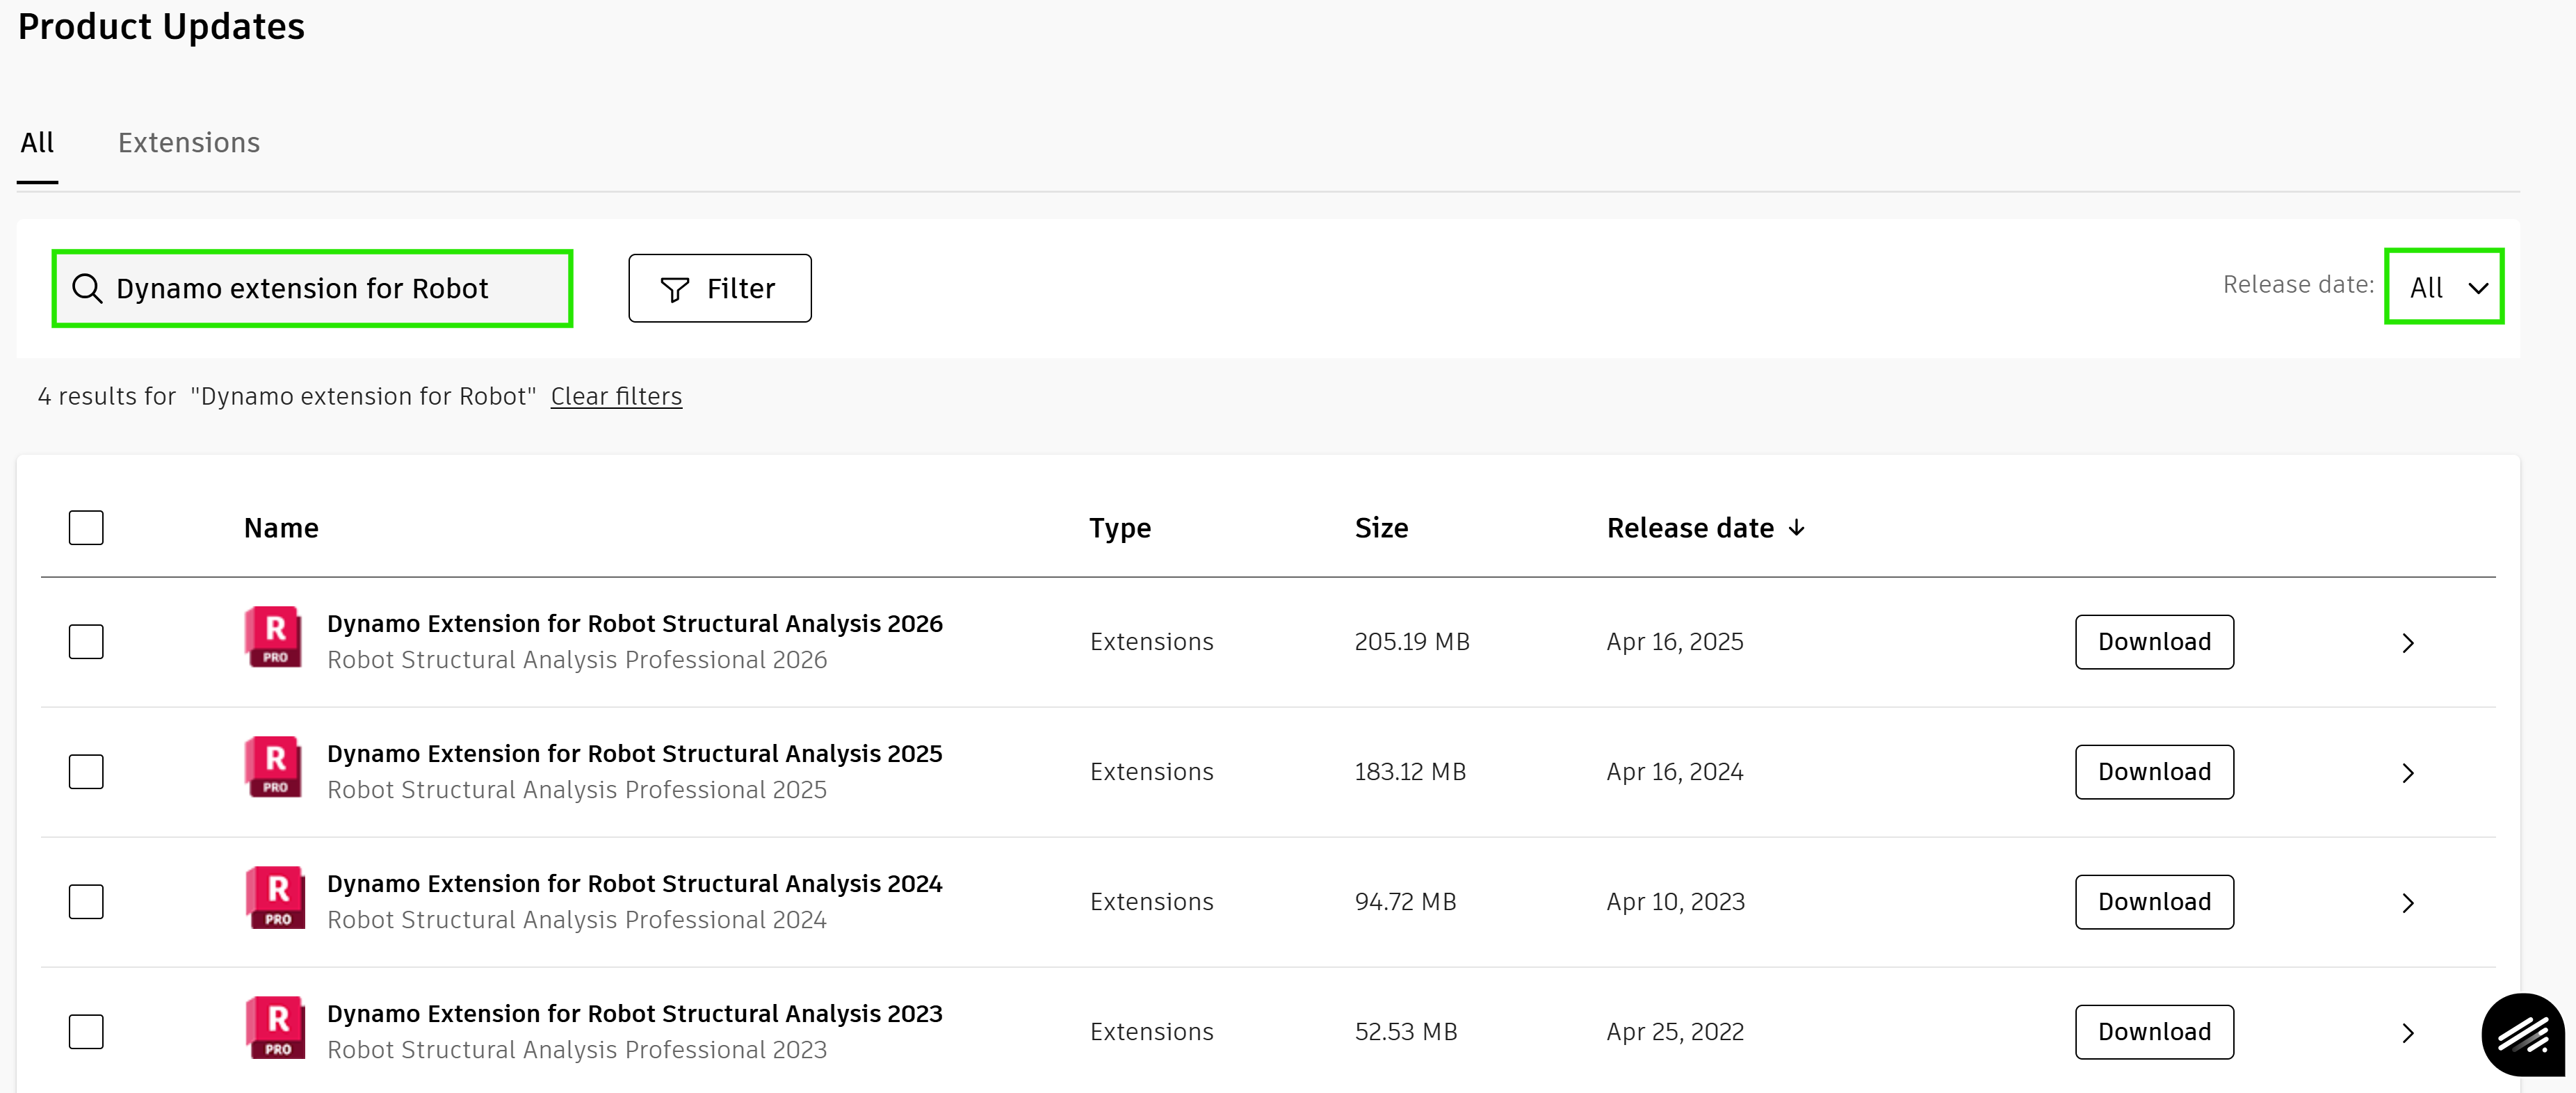Viewport: 2576px width, 1093px height.
Task: Click Robot Structural Analysis 2023 product icon
Action: coord(275,1027)
